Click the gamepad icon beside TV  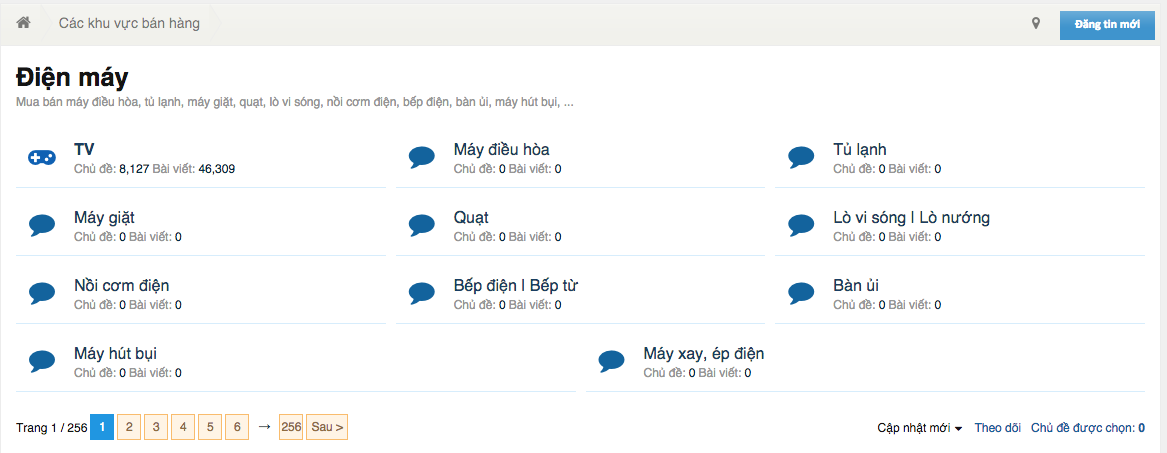42,157
